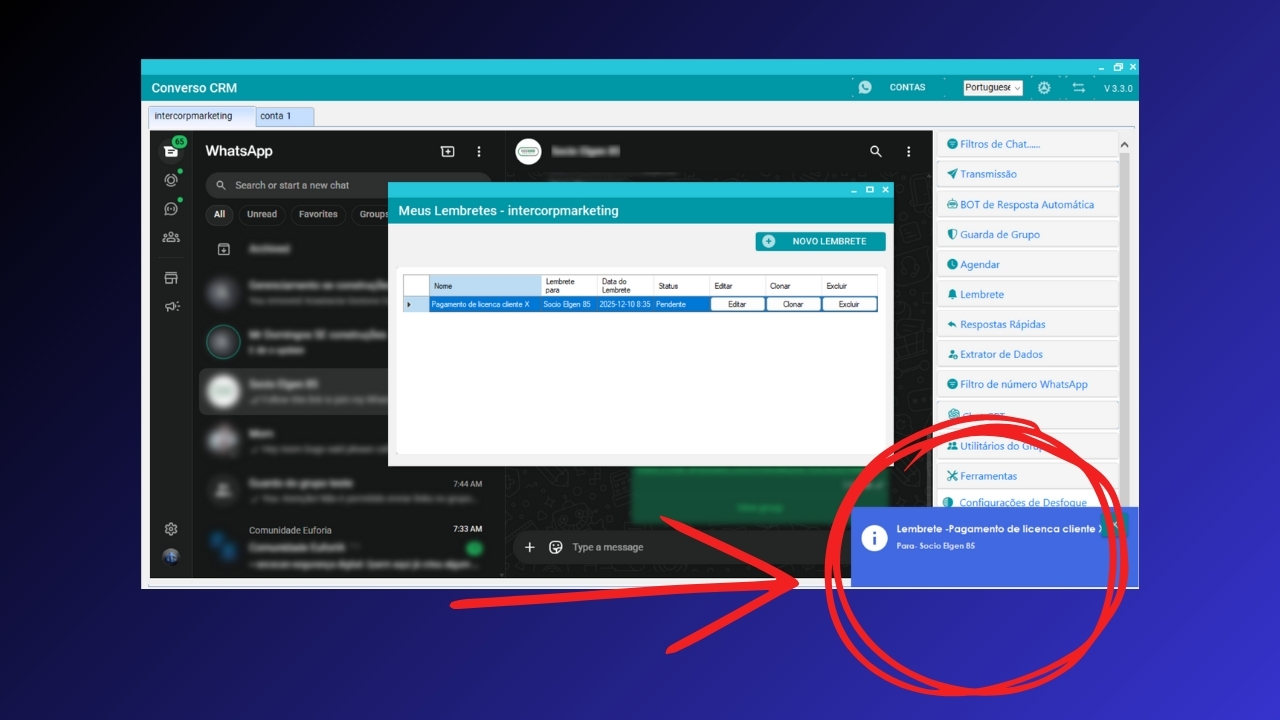Viewport: 1280px width, 720px height.
Task: Search within the open conversation
Action: [x=876, y=151]
